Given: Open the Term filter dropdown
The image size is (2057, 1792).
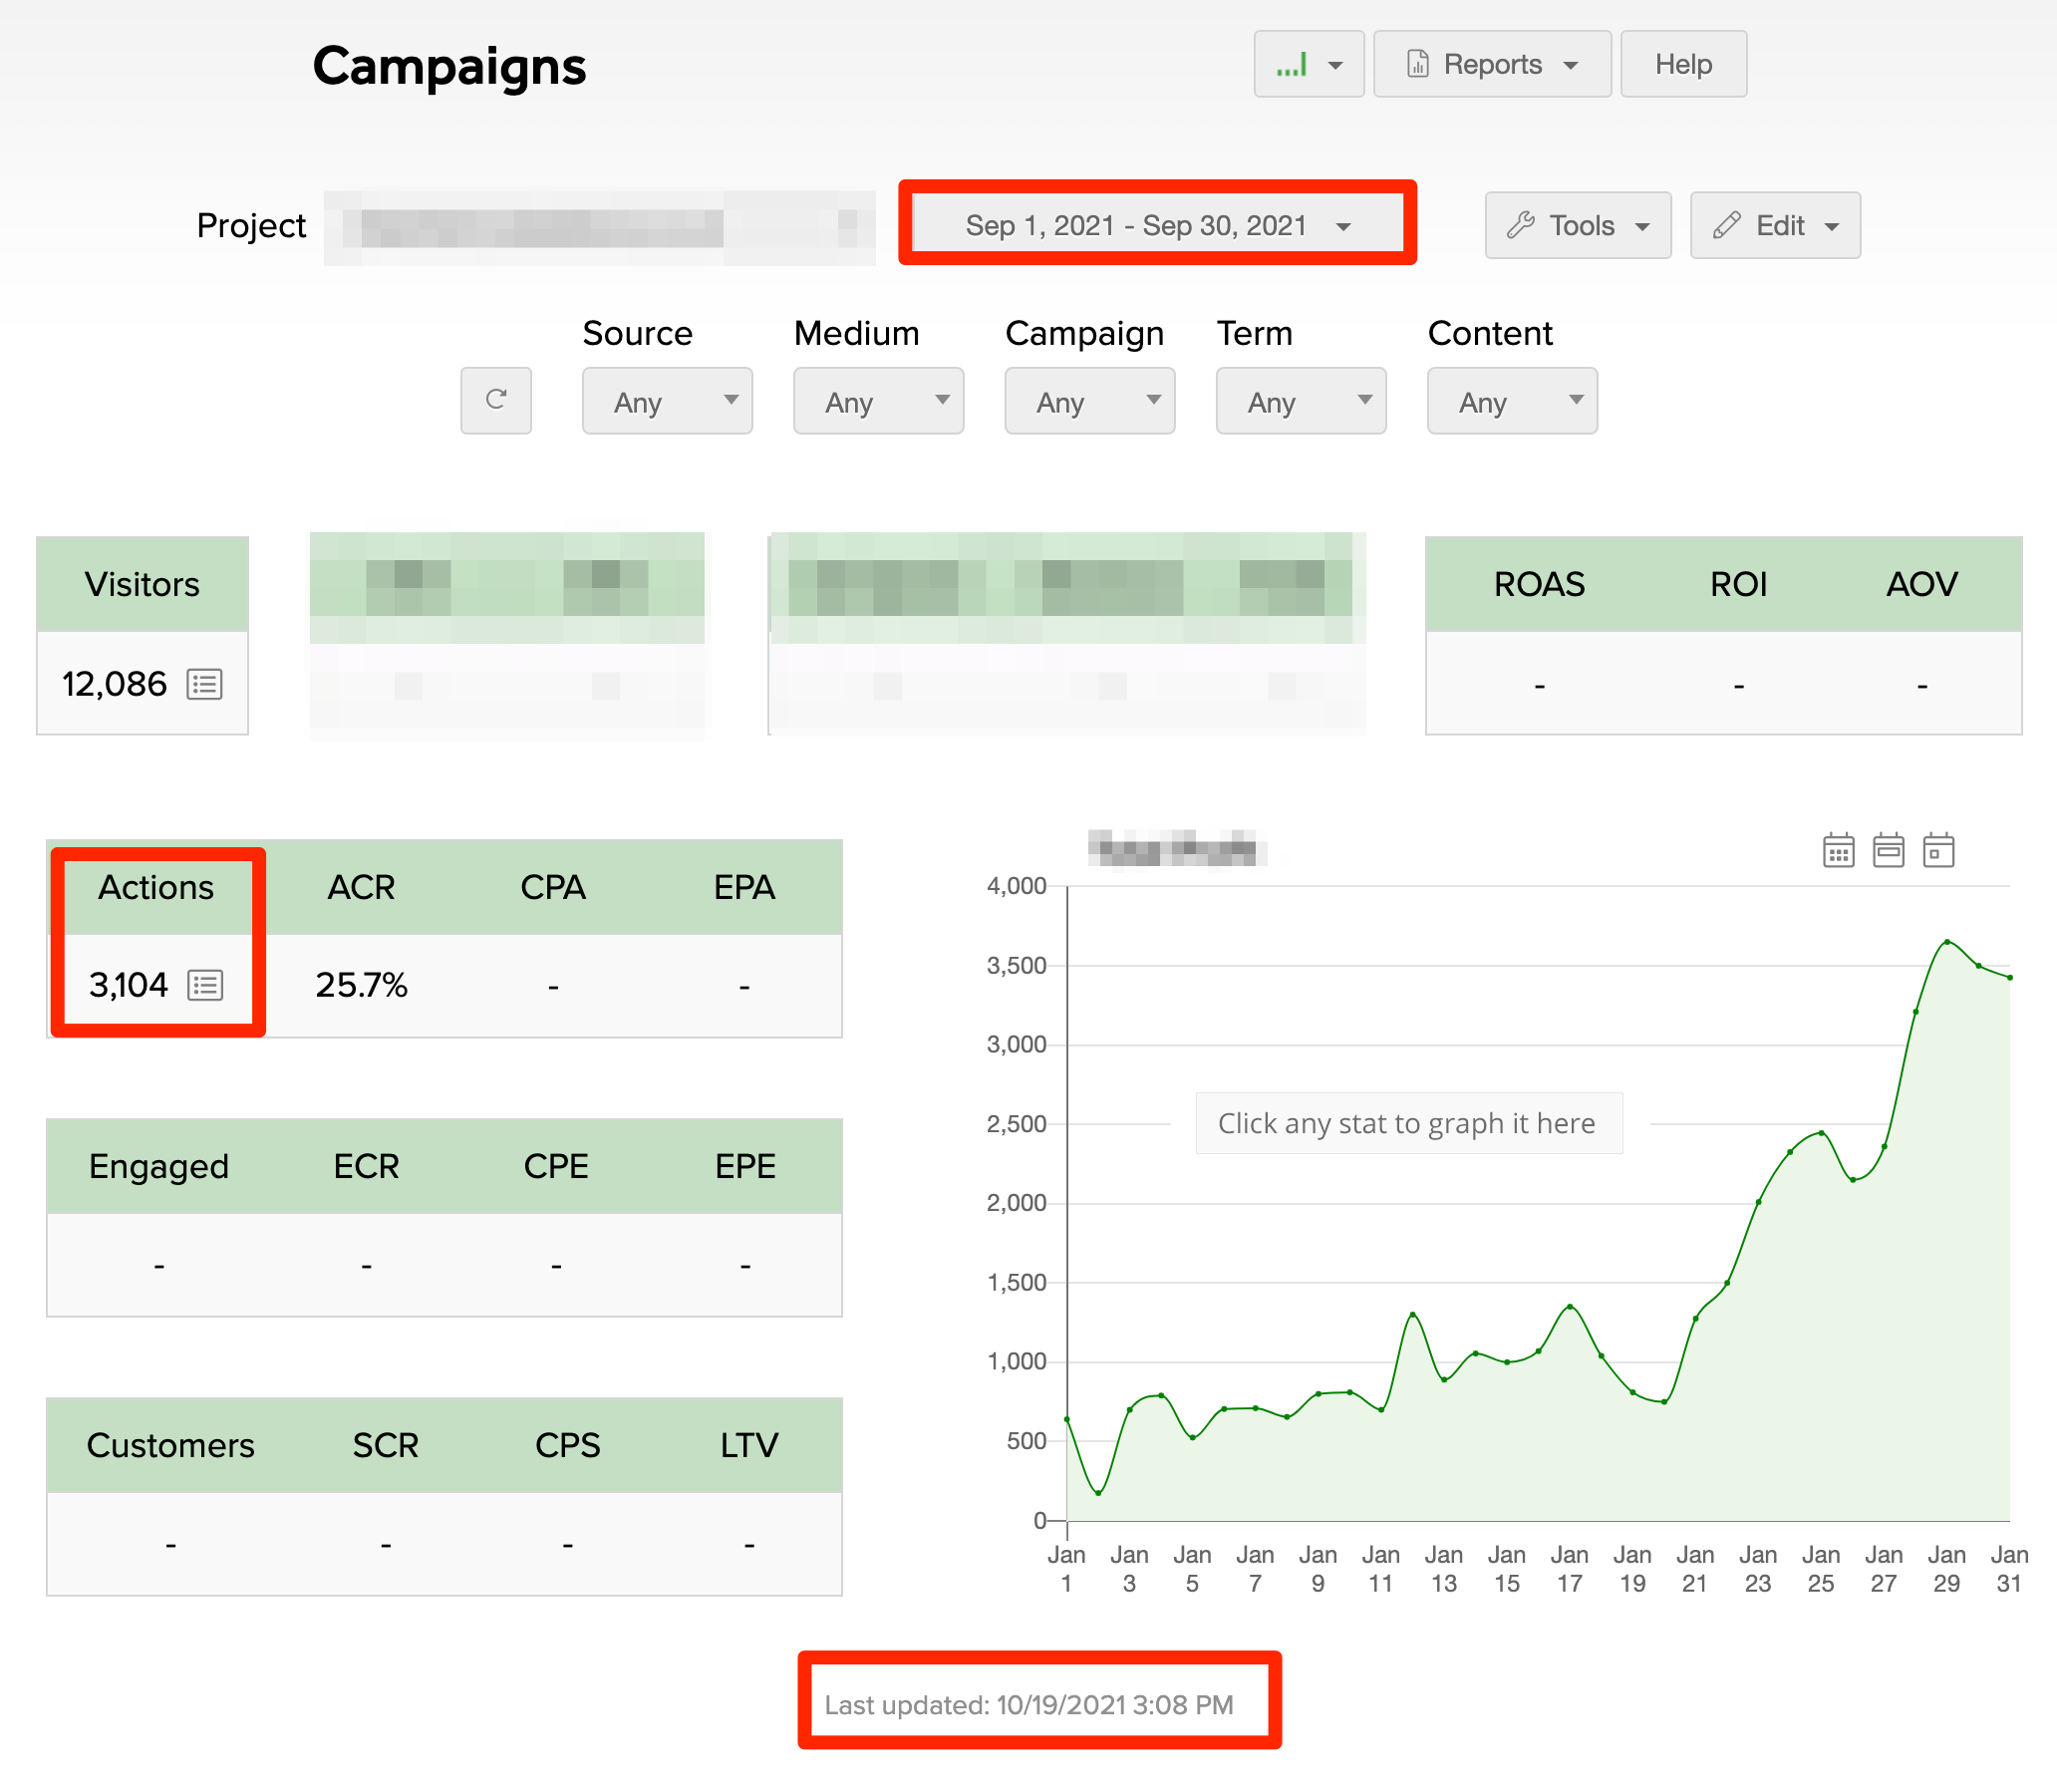Looking at the screenshot, I should pyautogui.click(x=1300, y=401).
